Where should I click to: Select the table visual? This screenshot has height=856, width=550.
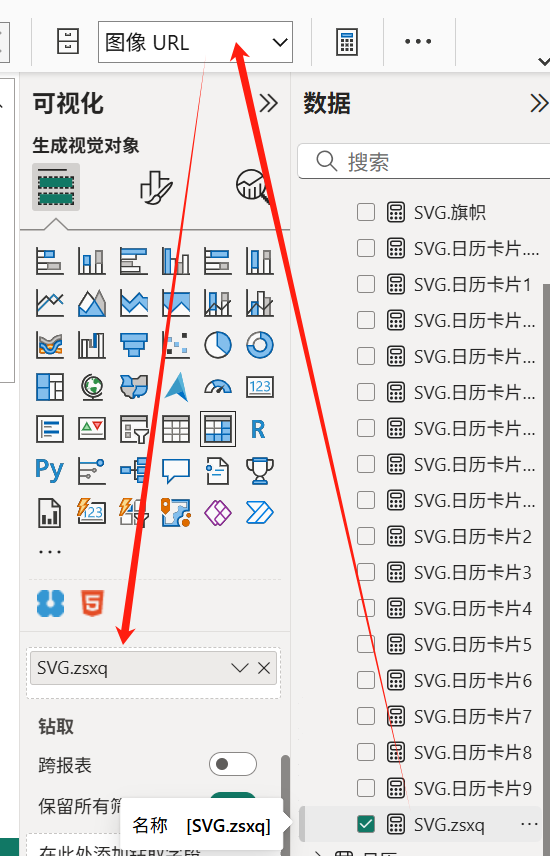(175, 429)
